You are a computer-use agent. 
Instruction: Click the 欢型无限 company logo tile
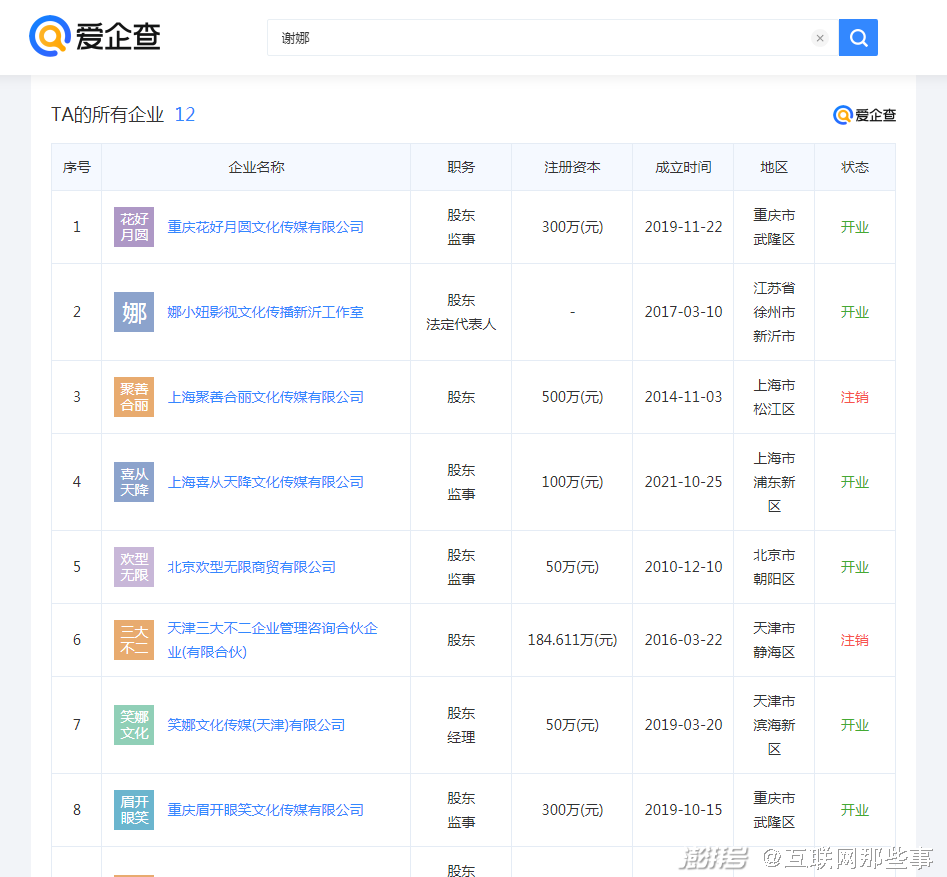134,567
